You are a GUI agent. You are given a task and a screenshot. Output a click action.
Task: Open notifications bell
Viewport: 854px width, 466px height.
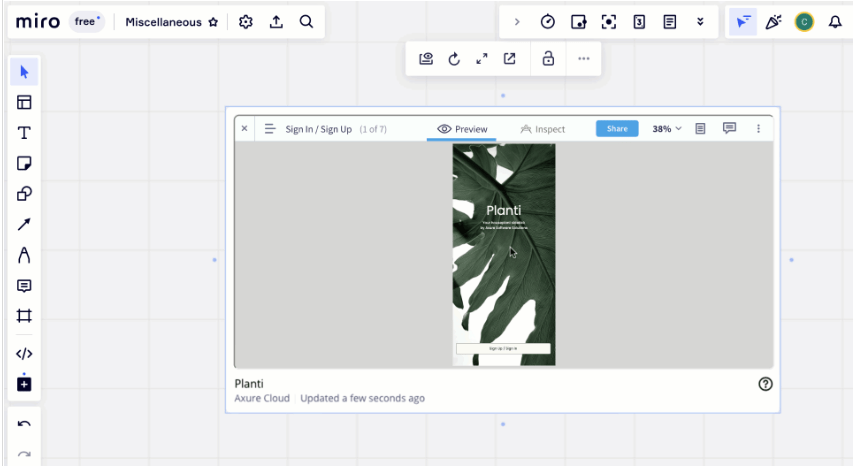point(833,22)
